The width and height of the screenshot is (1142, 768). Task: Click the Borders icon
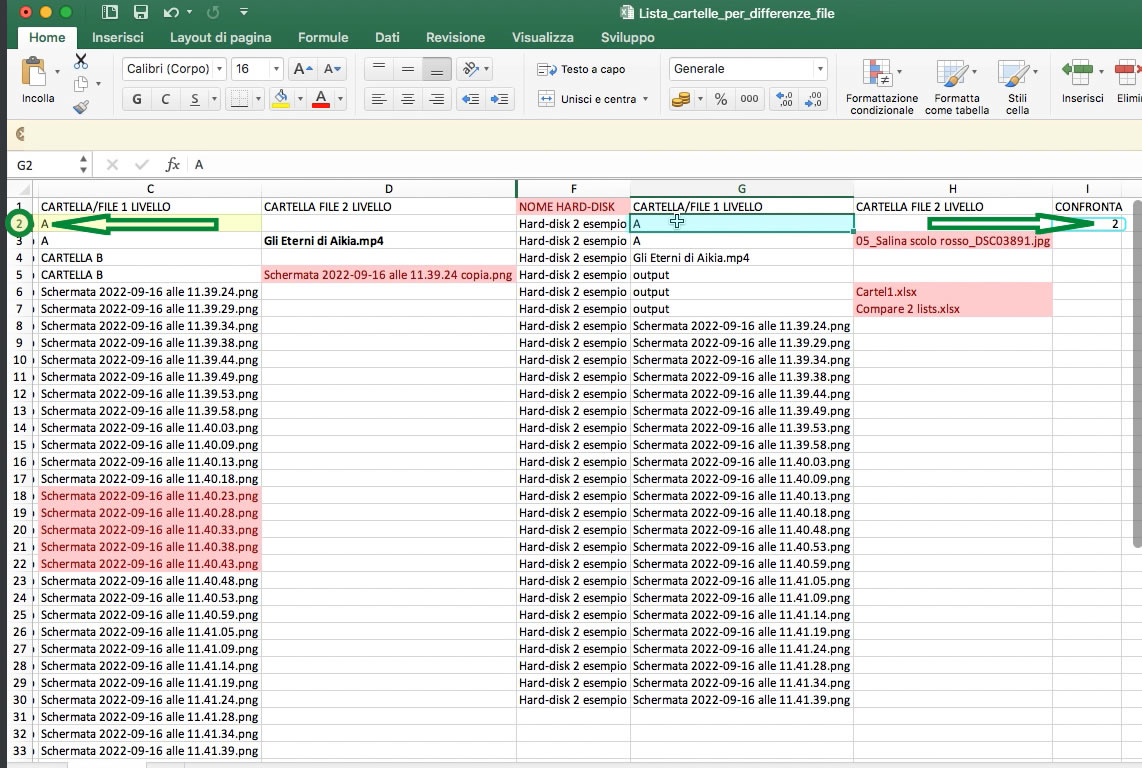coord(239,98)
